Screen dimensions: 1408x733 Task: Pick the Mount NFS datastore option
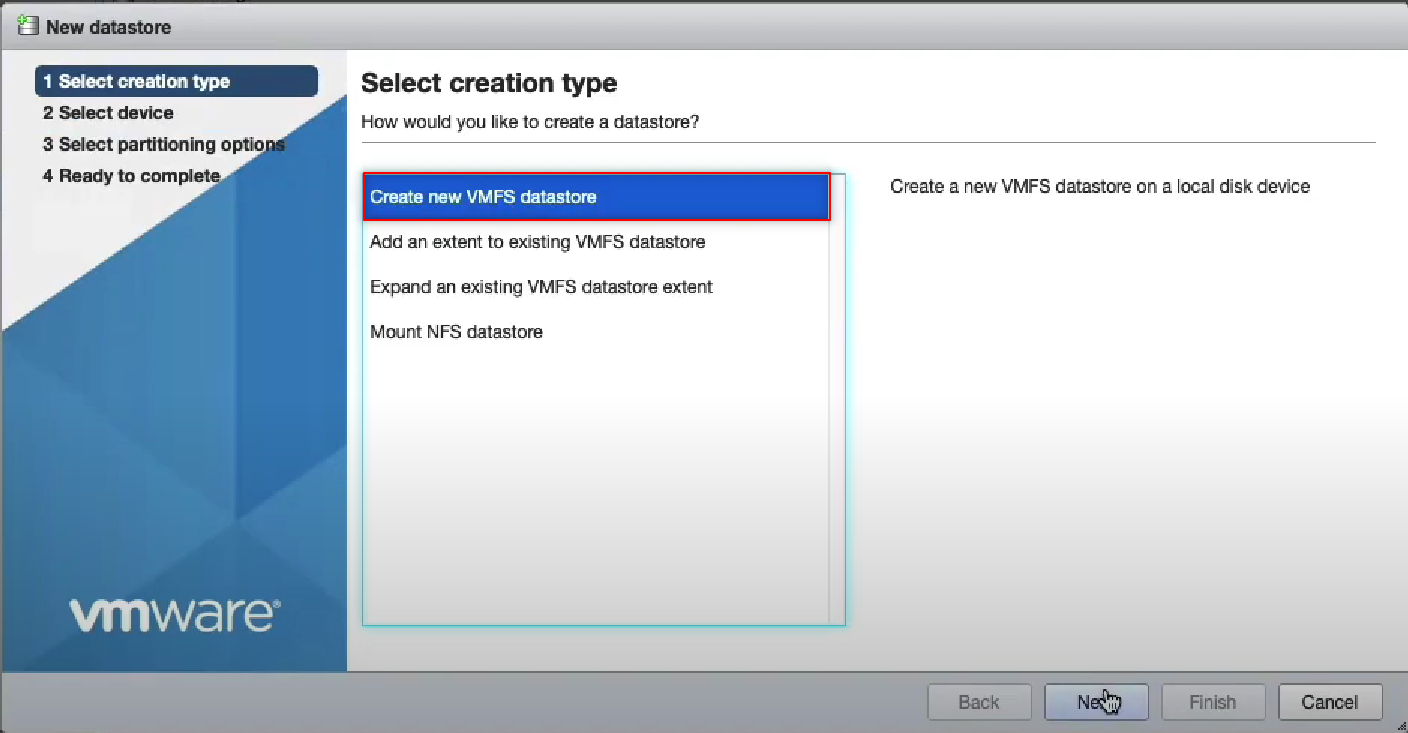[596, 332]
